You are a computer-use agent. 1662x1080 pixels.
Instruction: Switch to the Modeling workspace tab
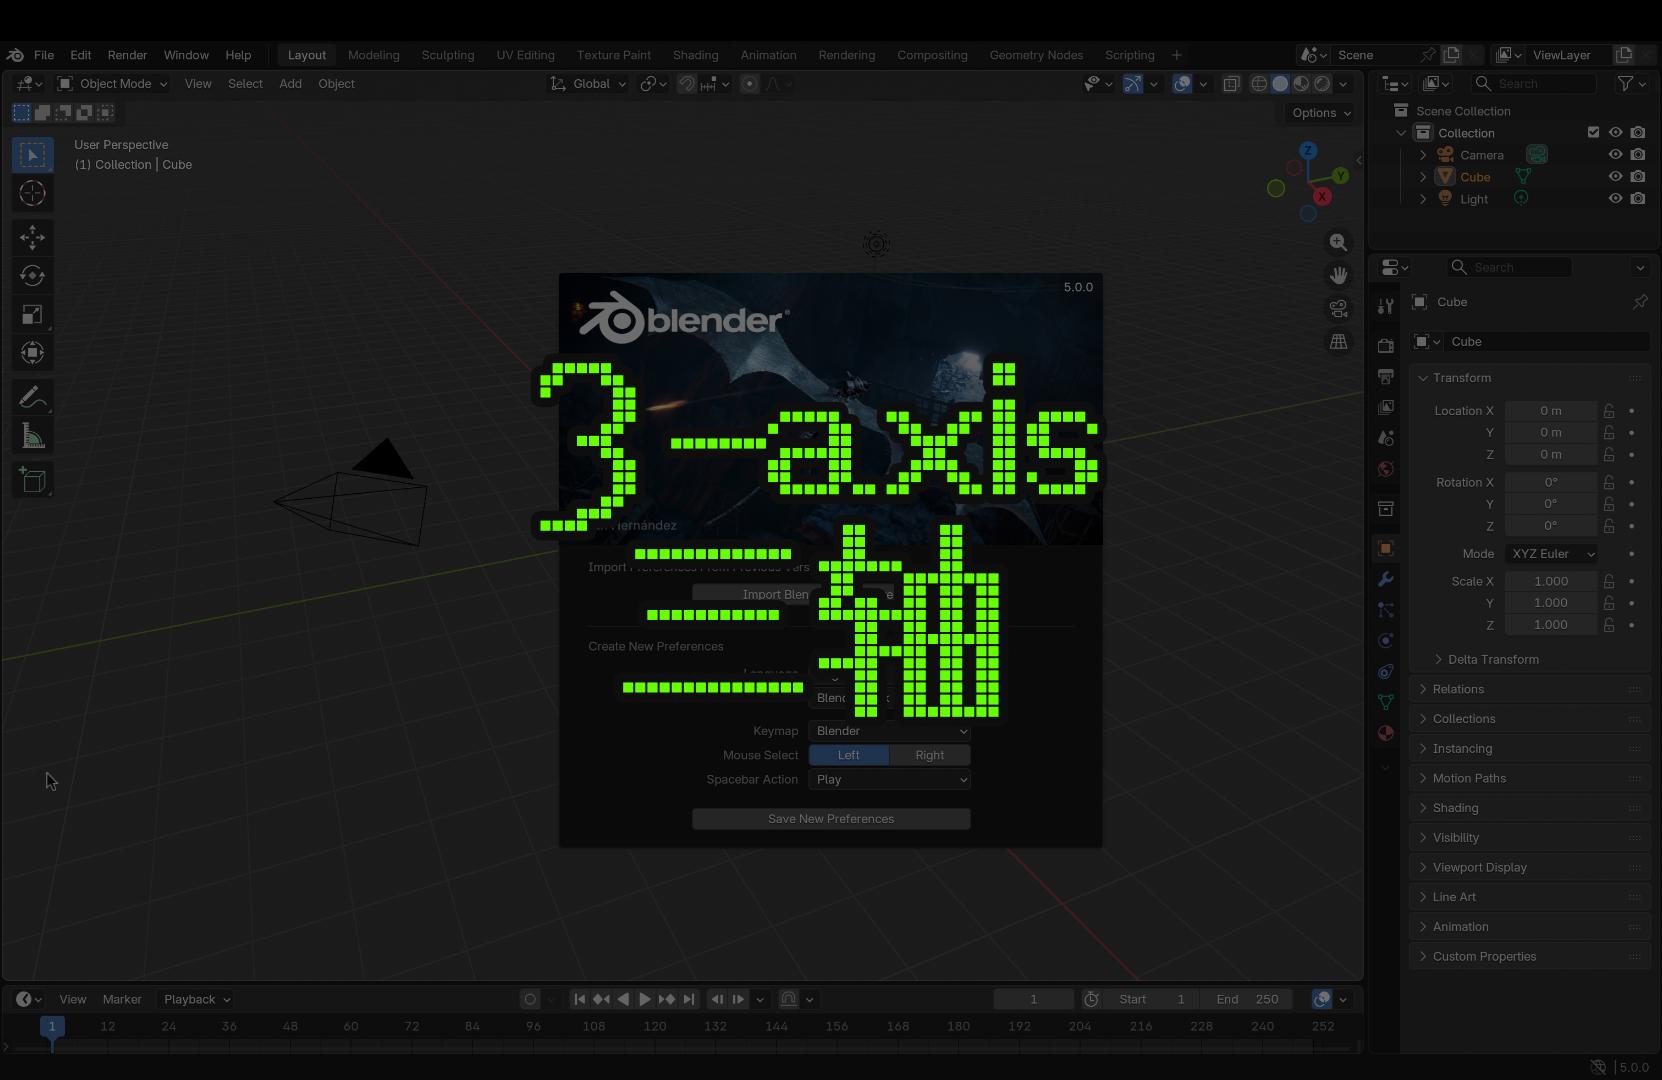tap(374, 55)
